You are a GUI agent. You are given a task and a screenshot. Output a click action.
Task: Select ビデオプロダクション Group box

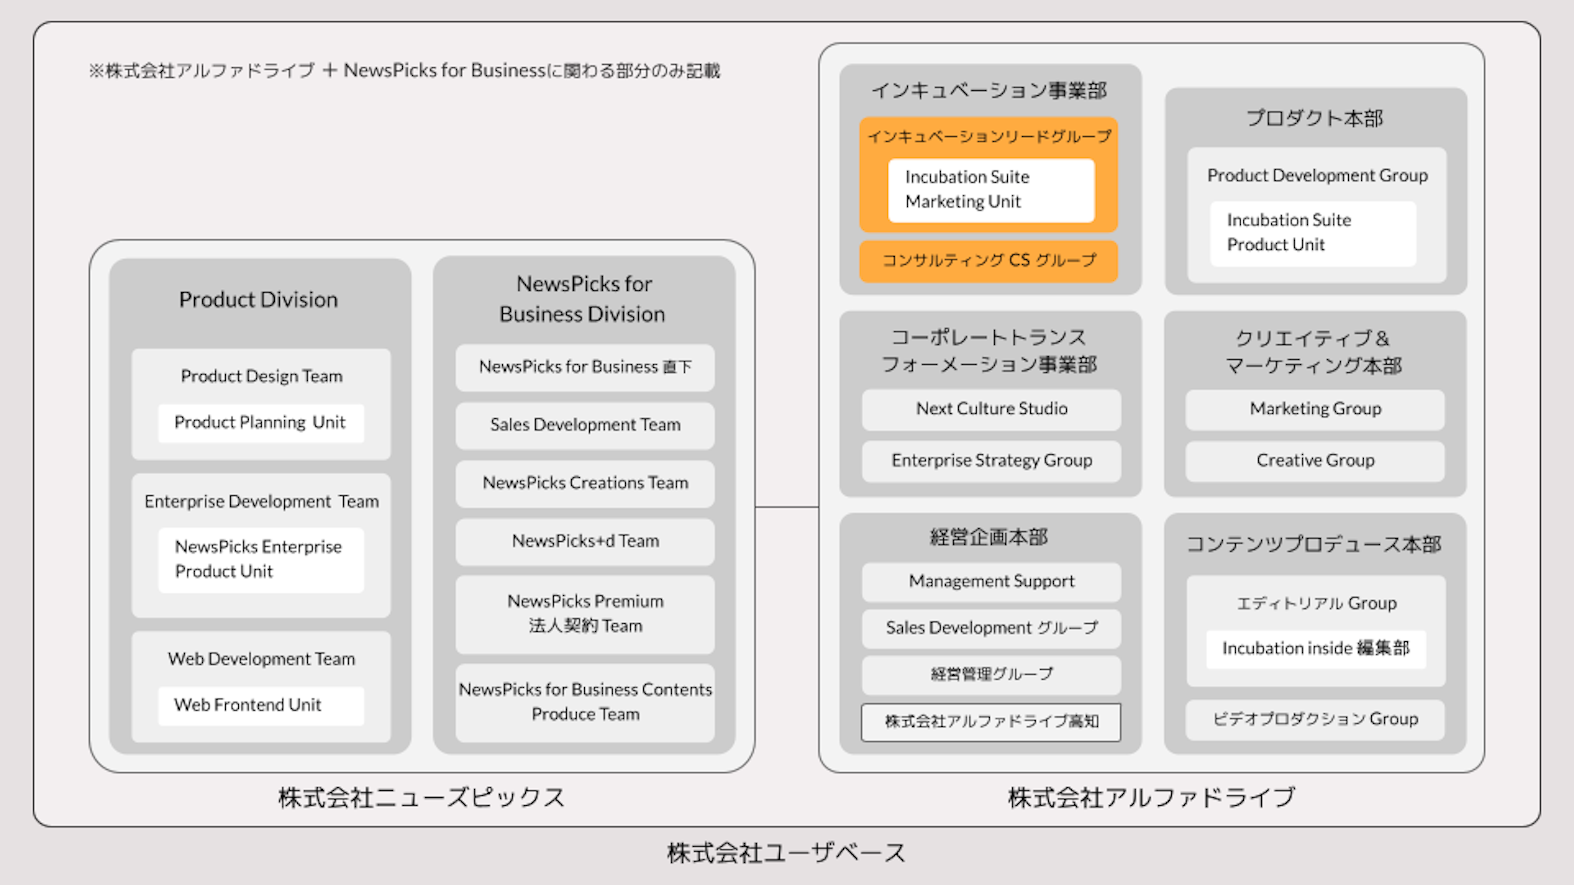click(1315, 720)
